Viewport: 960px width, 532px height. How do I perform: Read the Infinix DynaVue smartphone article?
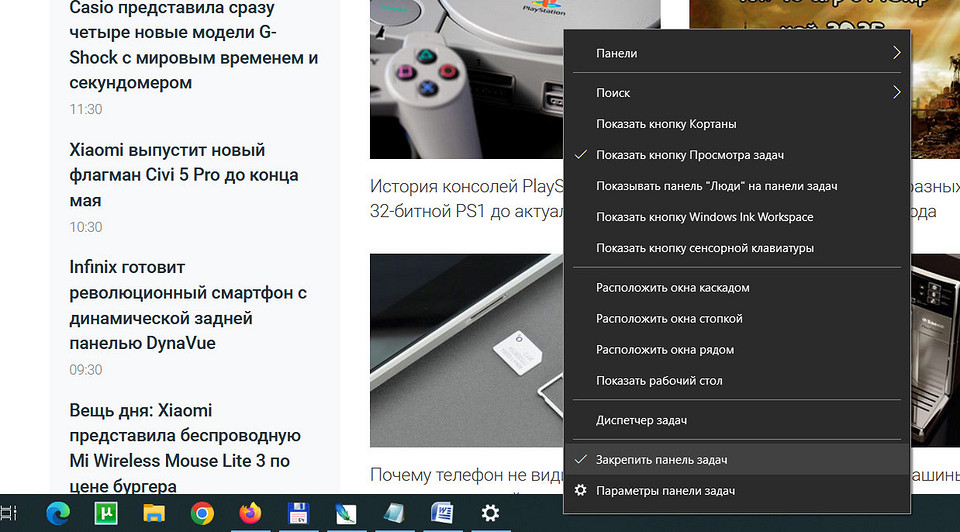pyautogui.click(x=188, y=305)
